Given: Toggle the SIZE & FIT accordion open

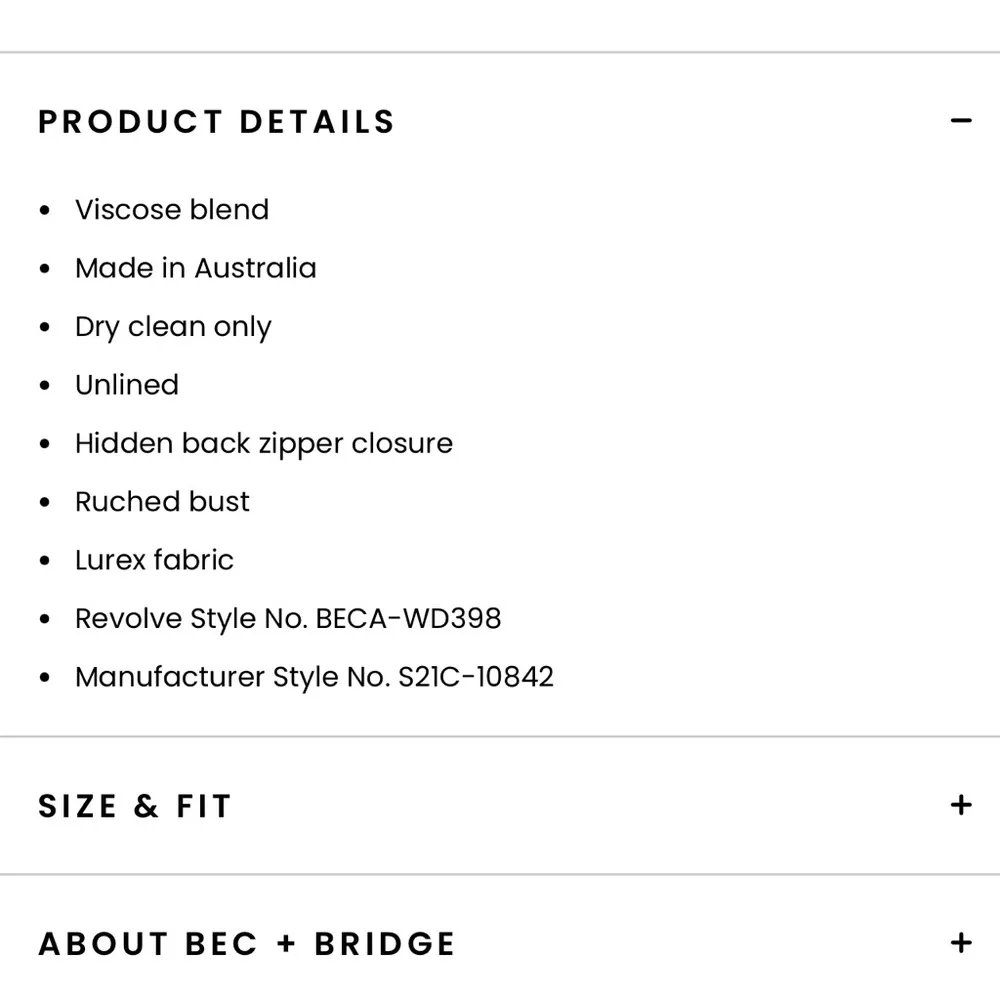Looking at the screenshot, I should [135, 806].
